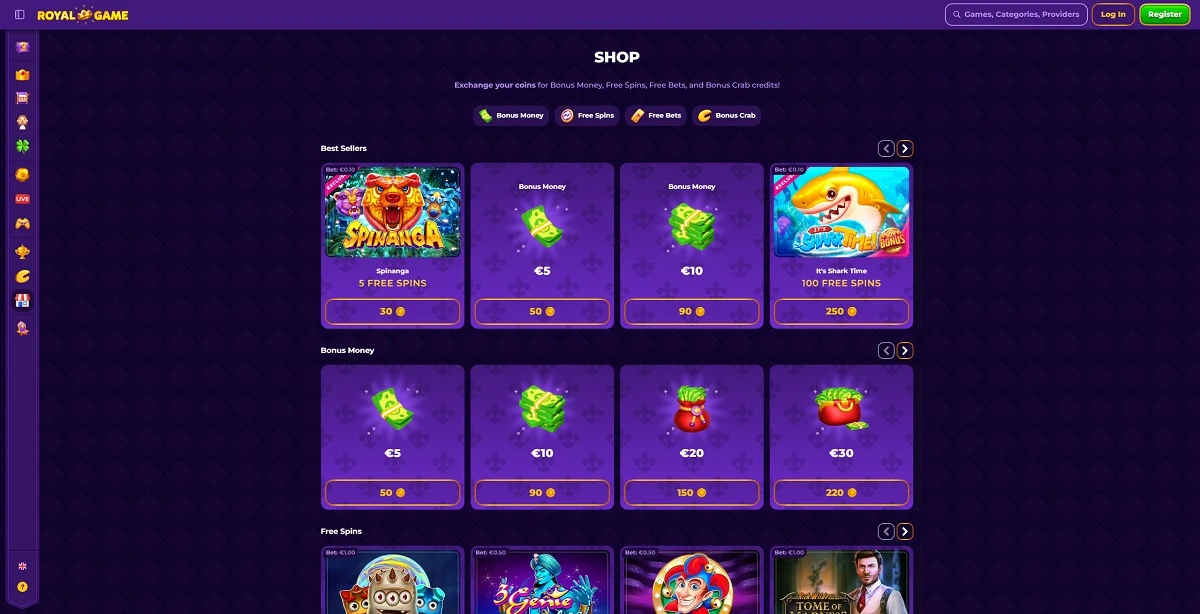Click the Register button
1200x614 pixels.
coord(1165,15)
